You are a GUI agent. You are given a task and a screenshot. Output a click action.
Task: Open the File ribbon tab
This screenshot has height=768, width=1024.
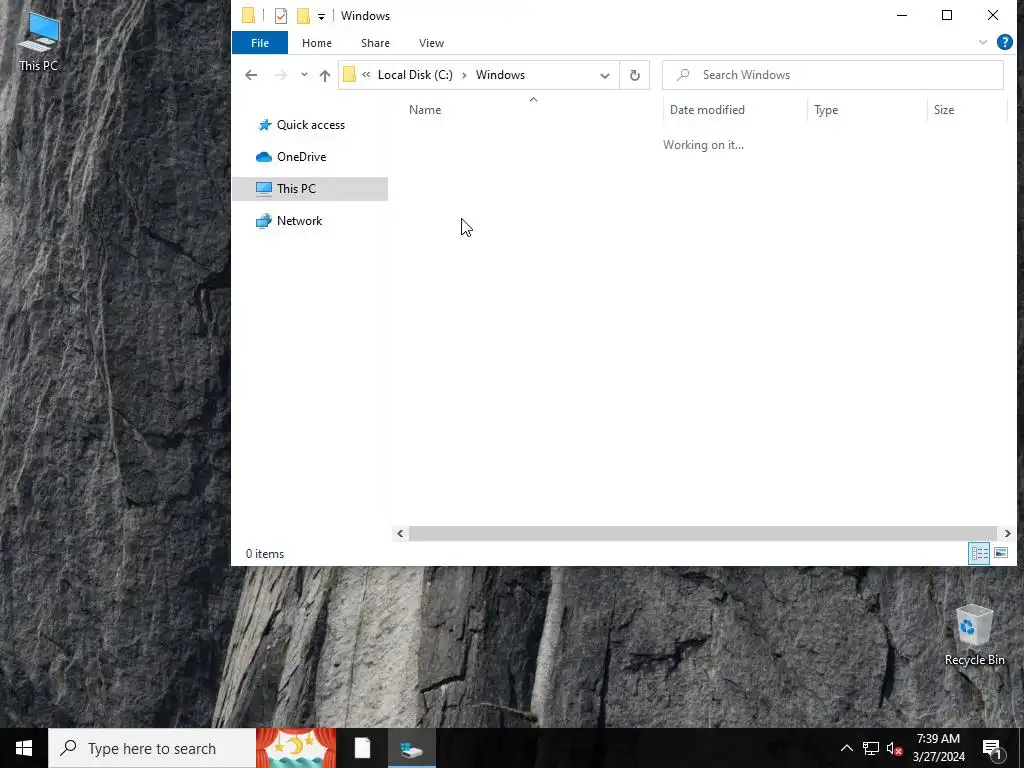[260, 43]
